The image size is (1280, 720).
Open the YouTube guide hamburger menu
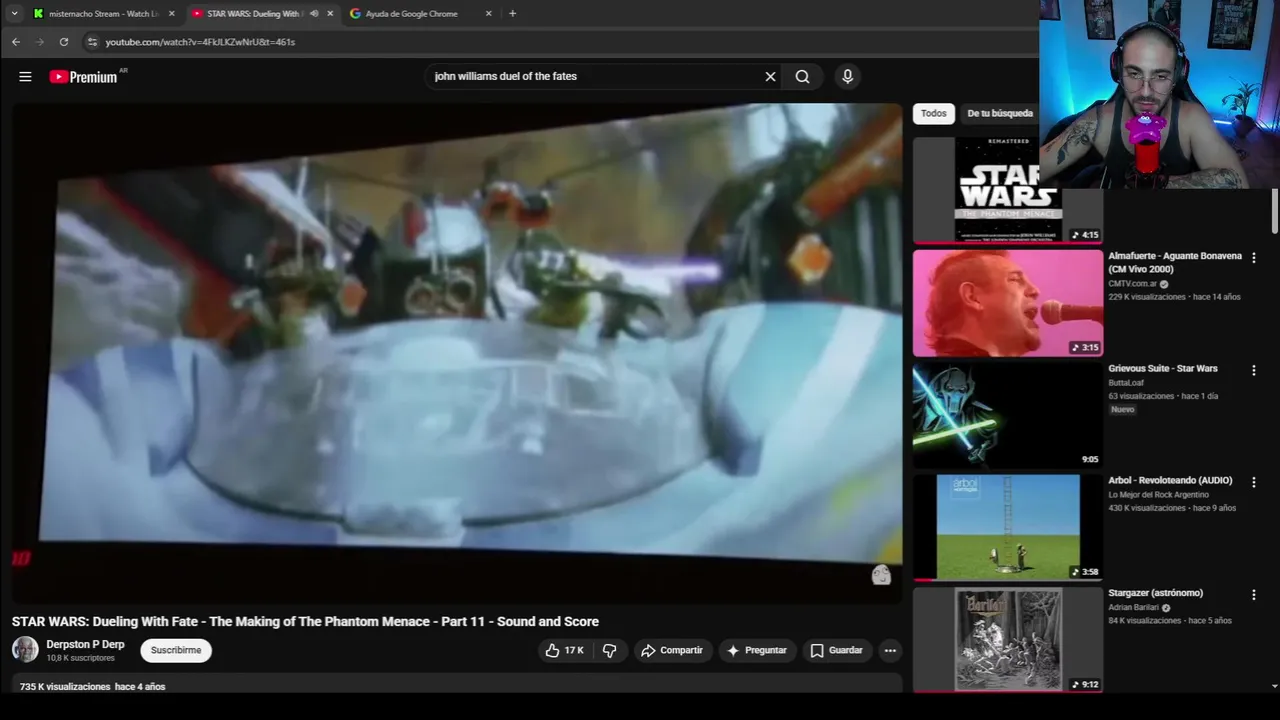[x=25, y=76]
